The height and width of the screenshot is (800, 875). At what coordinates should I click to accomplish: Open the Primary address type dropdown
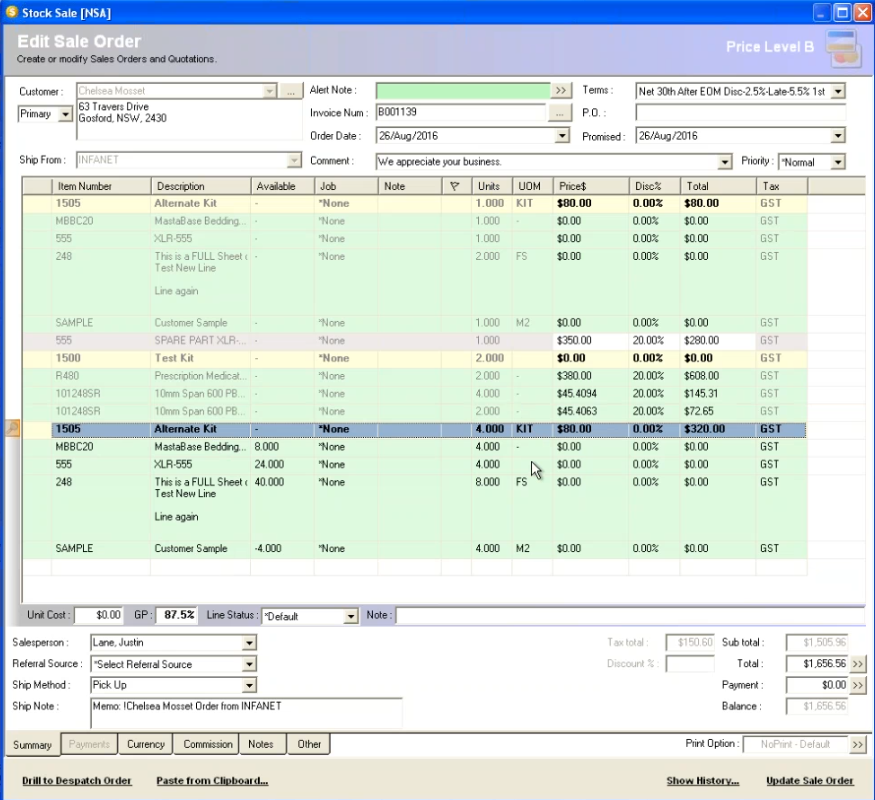(x=65, y=114)
